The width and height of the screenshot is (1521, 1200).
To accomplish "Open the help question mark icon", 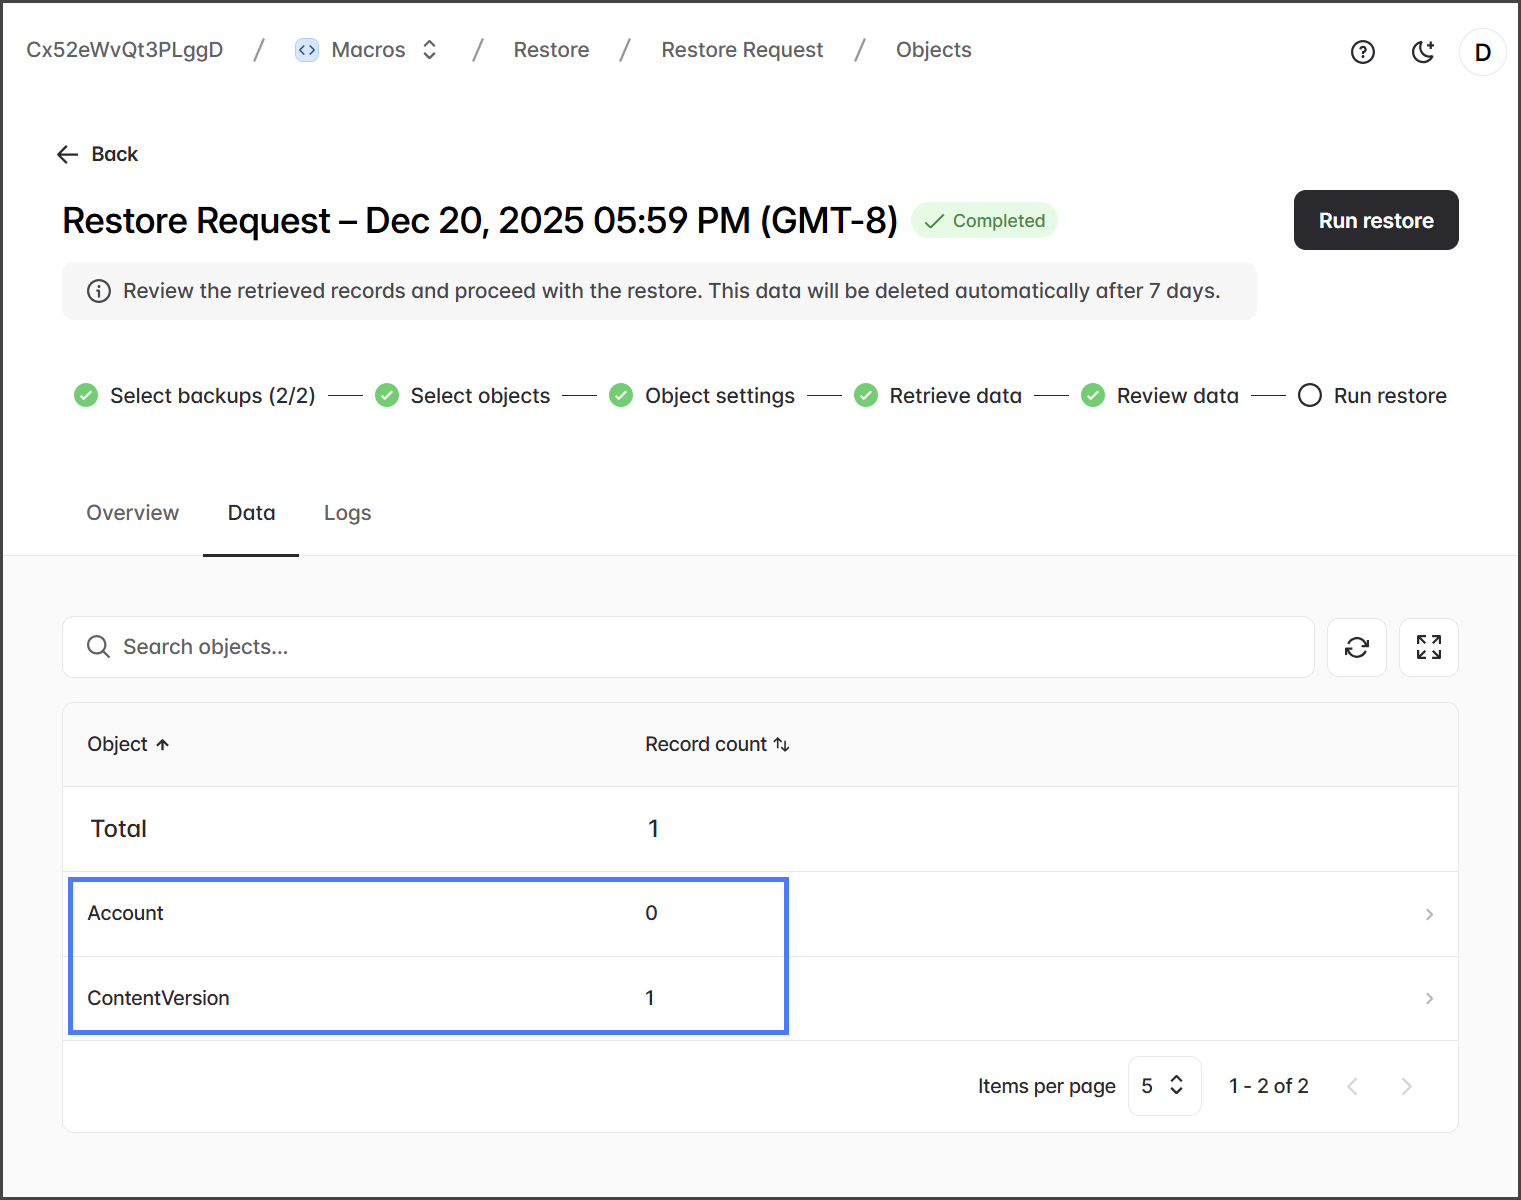I will click(1362, 52).
